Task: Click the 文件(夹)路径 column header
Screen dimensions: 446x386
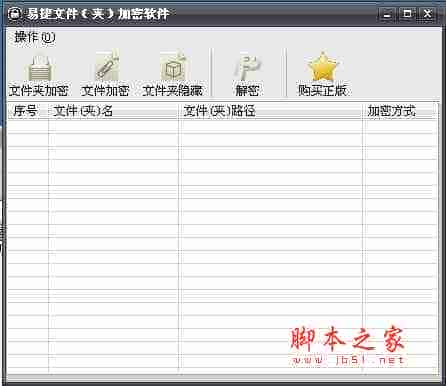Action: pos(270,111)
